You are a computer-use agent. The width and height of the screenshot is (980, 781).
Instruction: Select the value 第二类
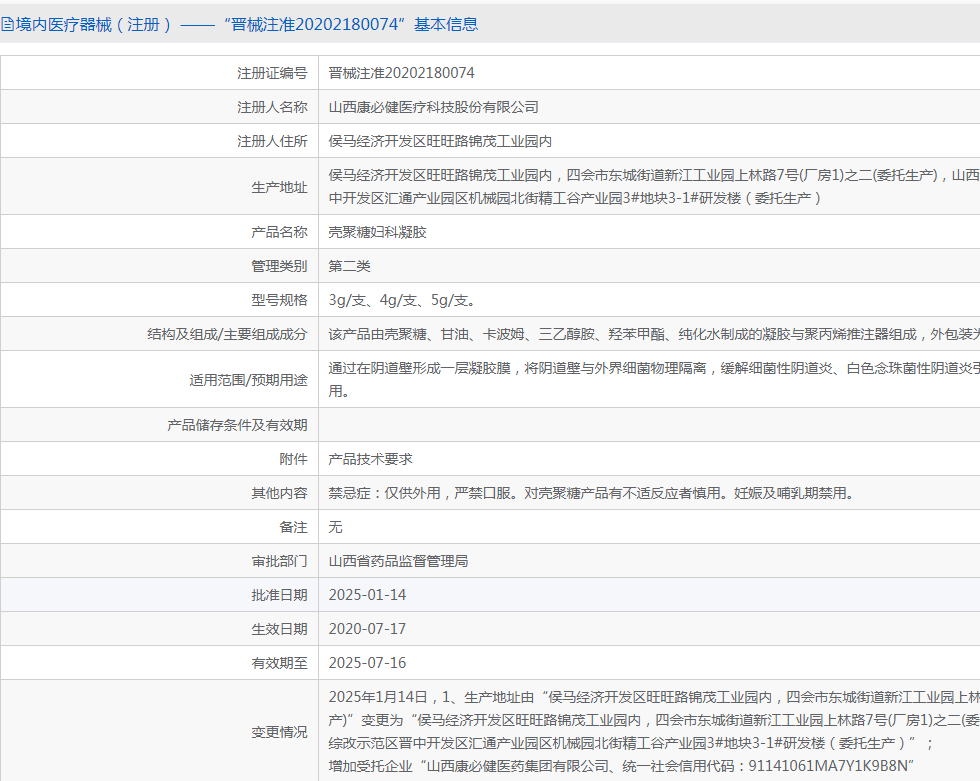349,266
